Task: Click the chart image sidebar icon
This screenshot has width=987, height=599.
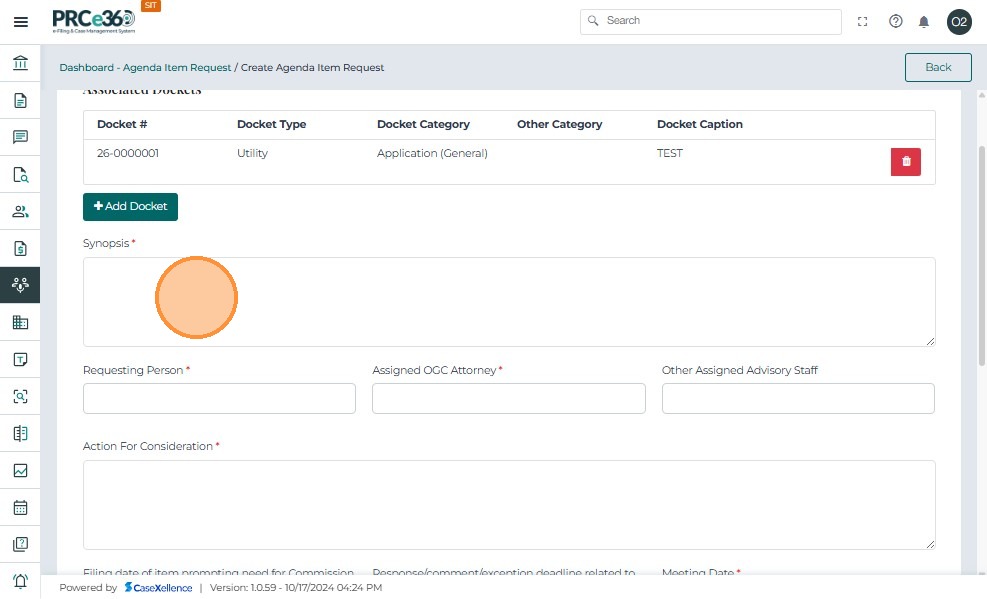Action: 20,470
